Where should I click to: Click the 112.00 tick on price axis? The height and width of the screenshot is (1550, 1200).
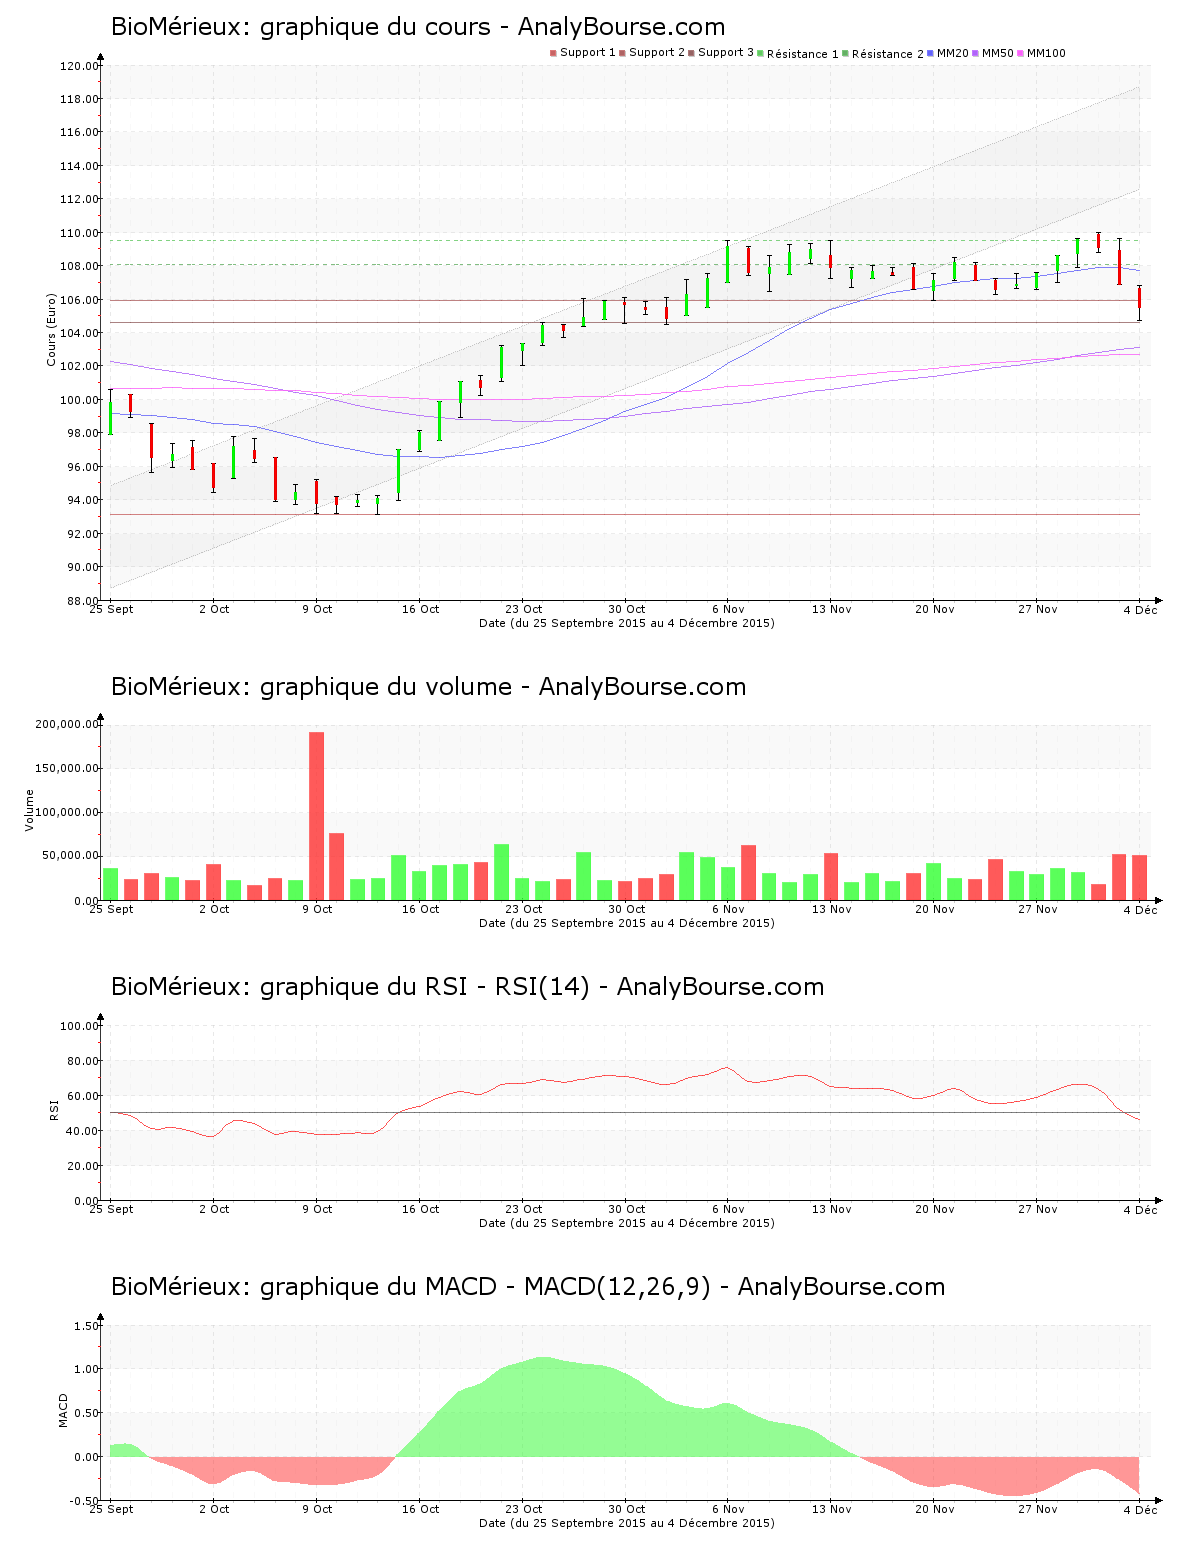click(79, 199)
